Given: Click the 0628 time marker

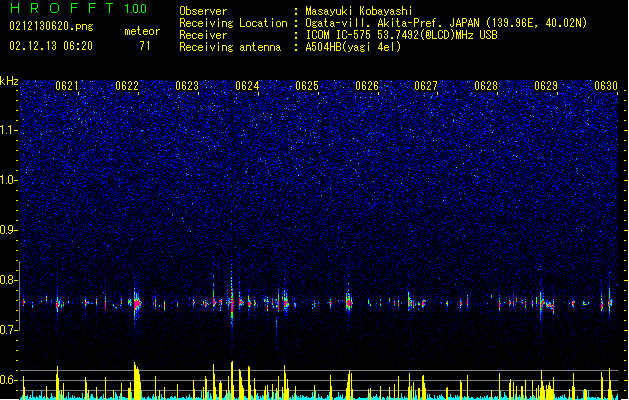Looking at the screenshot, I should click(486, 86).
